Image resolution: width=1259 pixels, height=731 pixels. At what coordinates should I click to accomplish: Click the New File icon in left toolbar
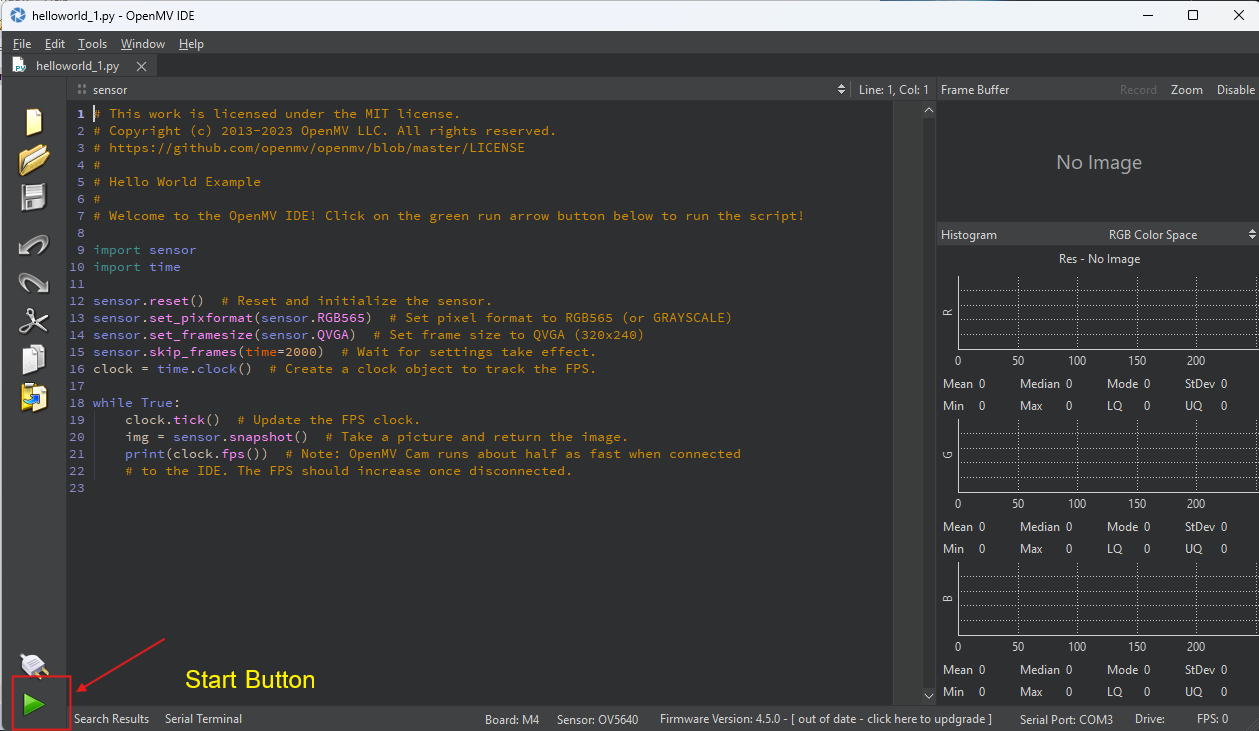(34, 122)
